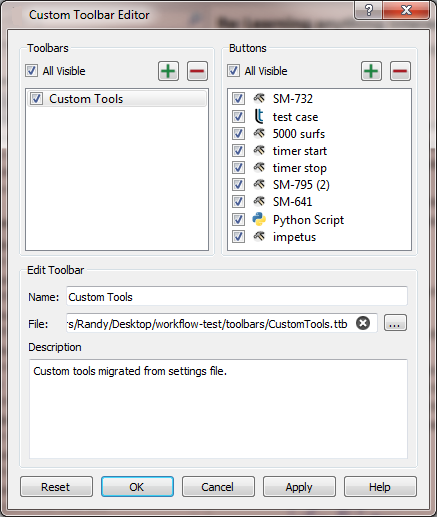Click the Reset button

click(56, 487)
